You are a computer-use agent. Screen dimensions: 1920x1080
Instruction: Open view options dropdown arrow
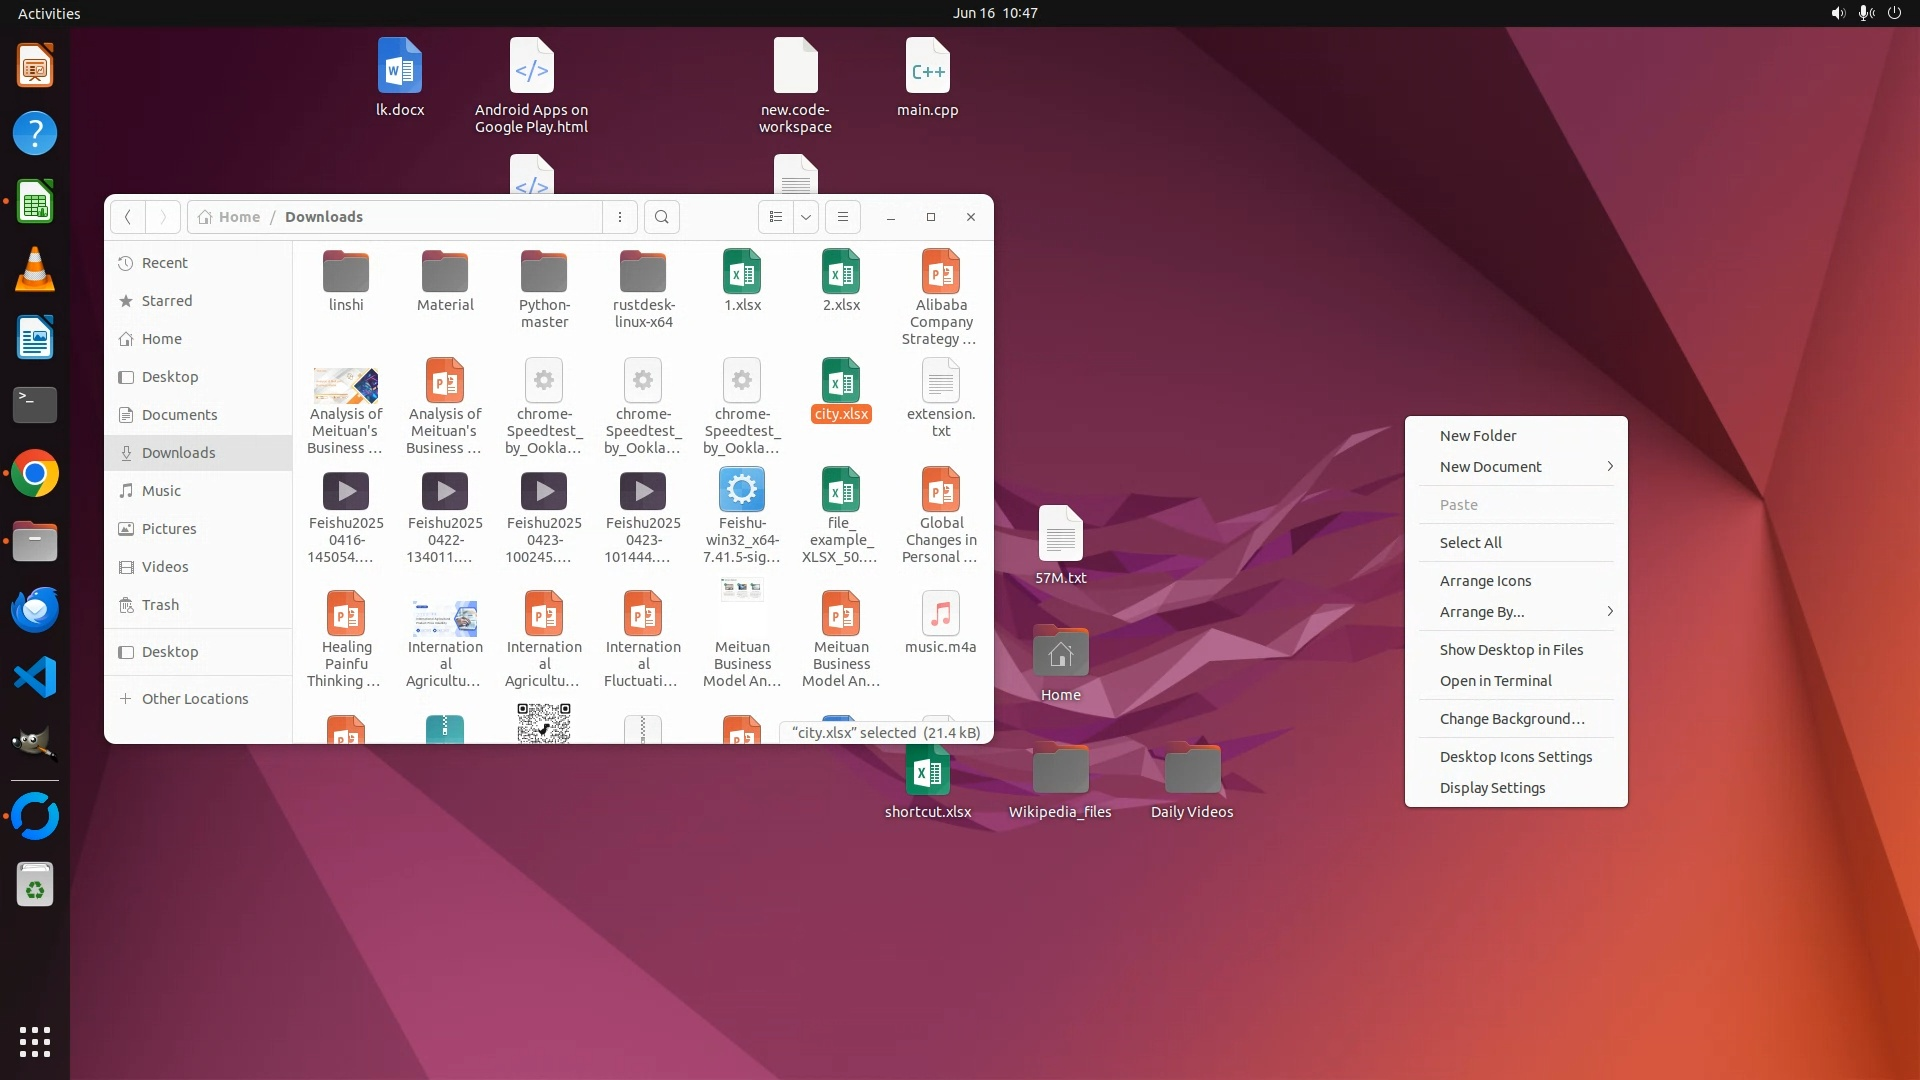point(806,217)
